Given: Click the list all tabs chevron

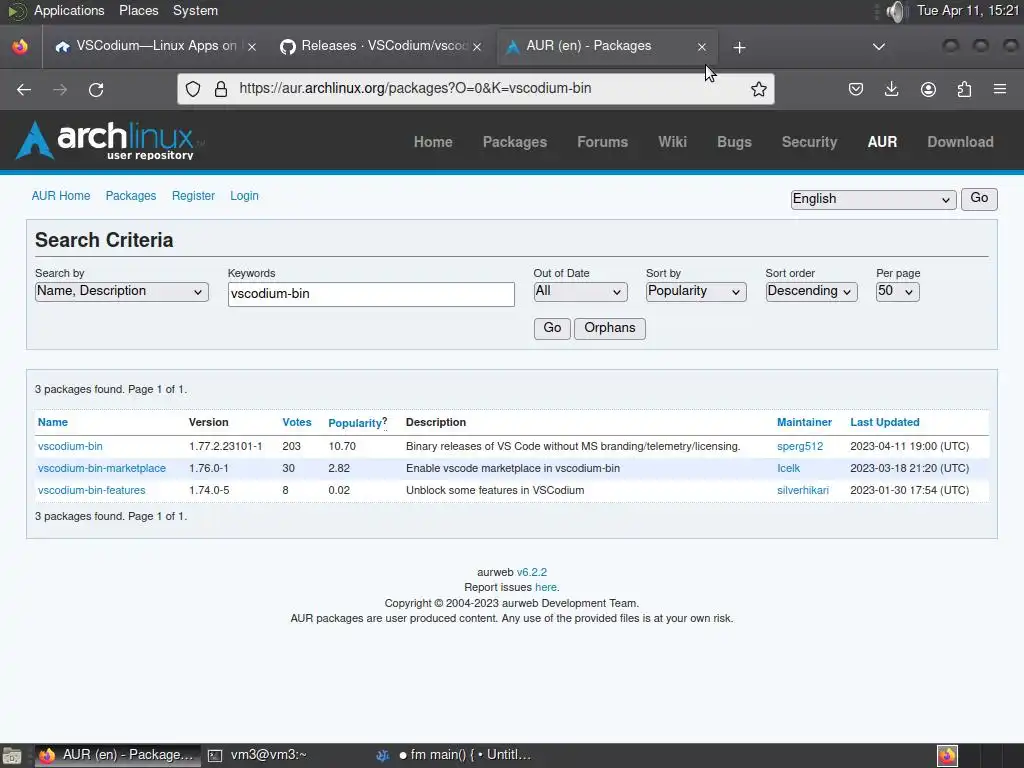Looking at the screenshot, I should 879,46.
